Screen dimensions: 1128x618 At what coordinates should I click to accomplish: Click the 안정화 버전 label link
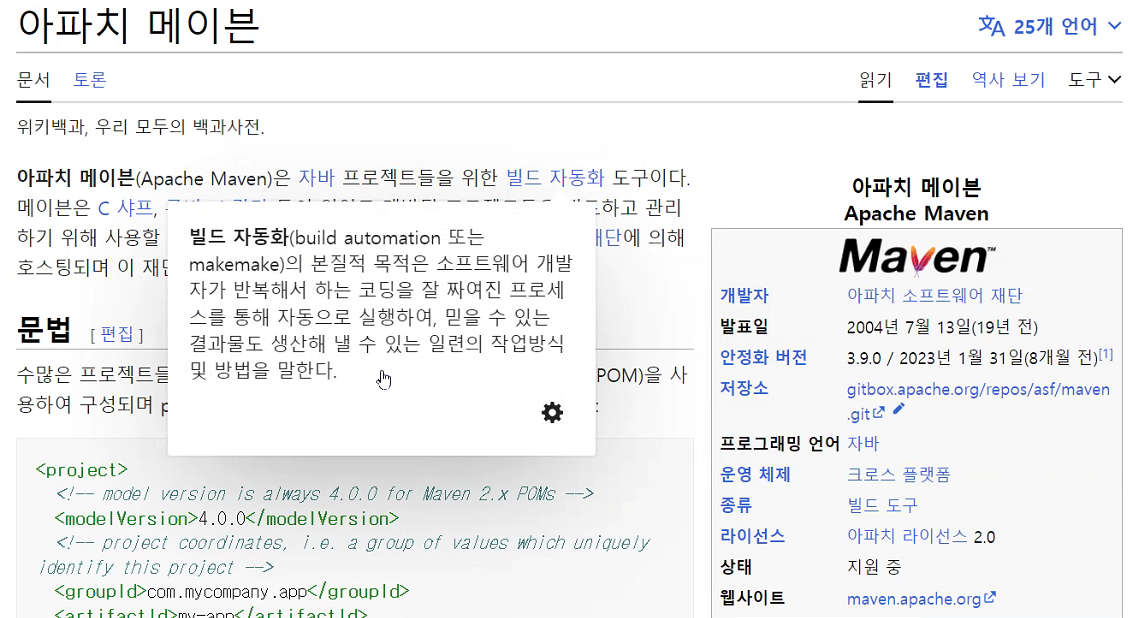click(x=763, y=357)
